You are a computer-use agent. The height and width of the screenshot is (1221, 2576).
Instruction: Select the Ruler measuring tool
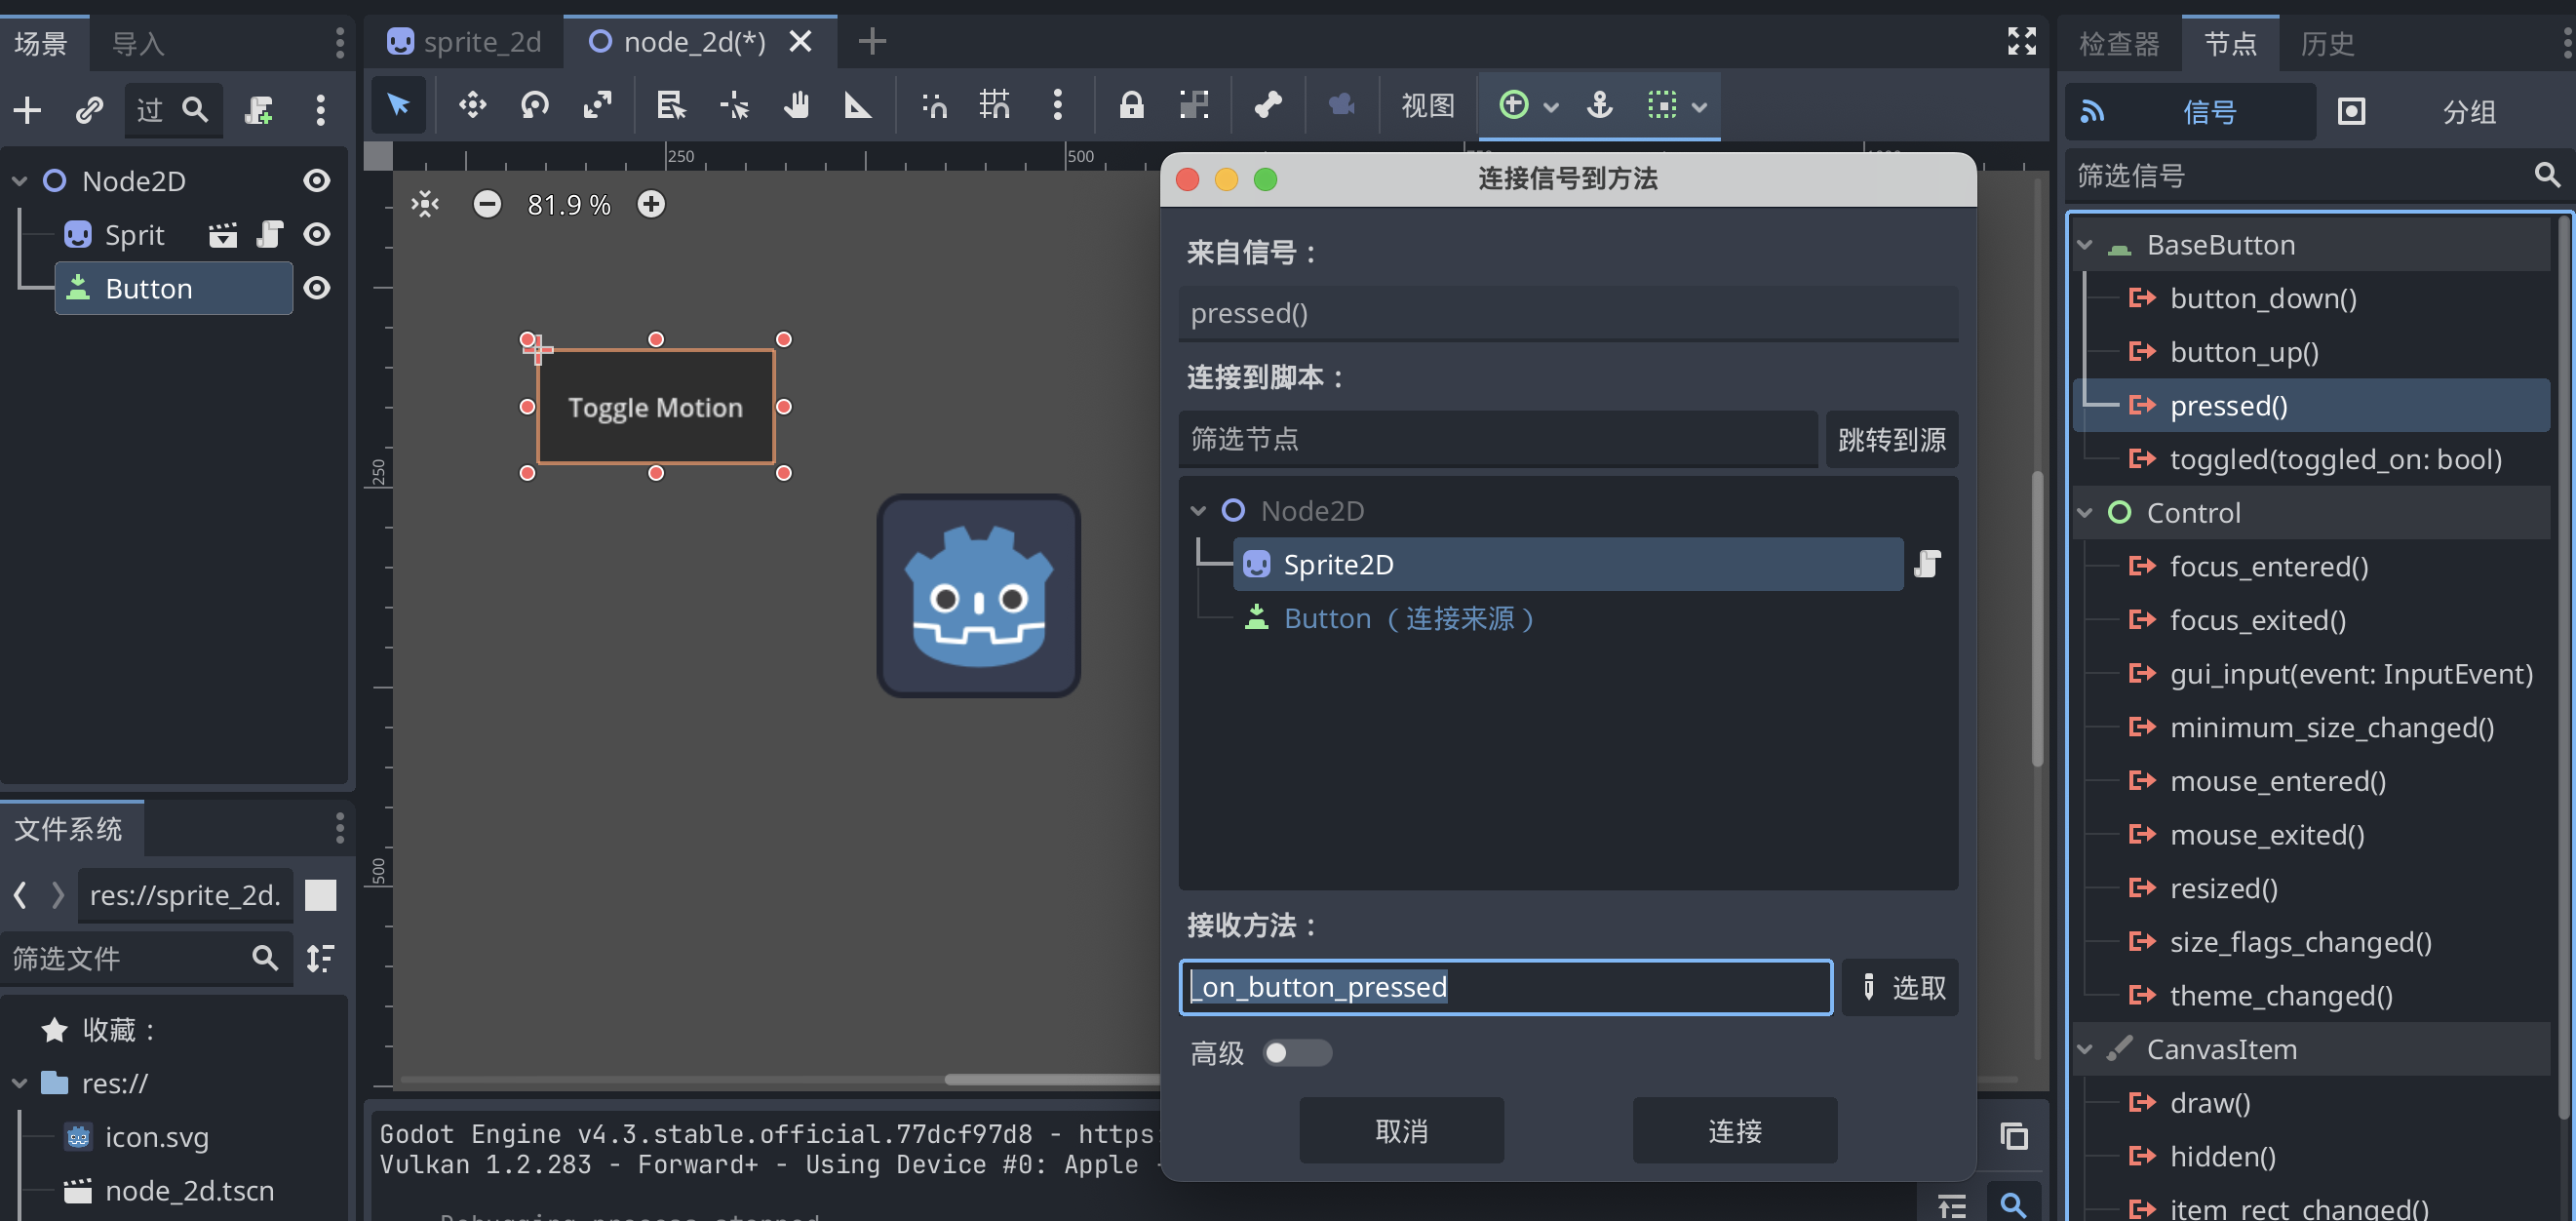coord(857,105)
